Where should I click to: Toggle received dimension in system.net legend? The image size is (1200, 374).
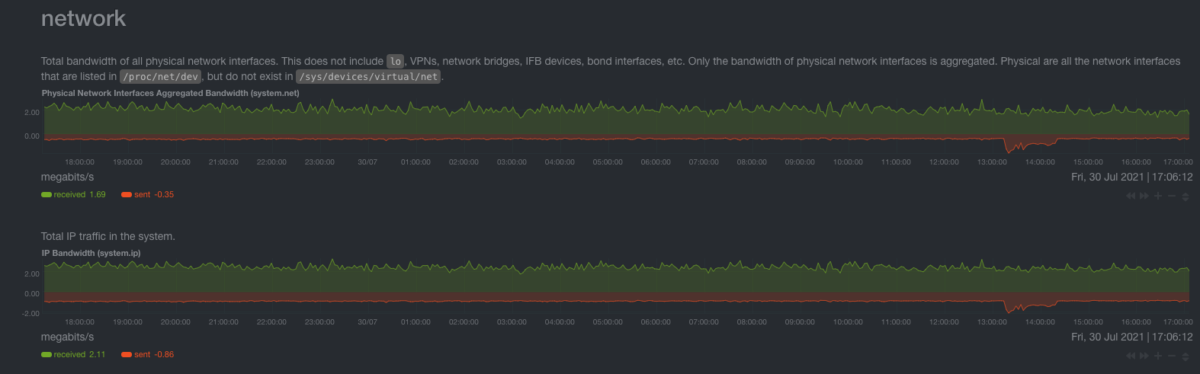pyautogui.click(x=73, y=194)
